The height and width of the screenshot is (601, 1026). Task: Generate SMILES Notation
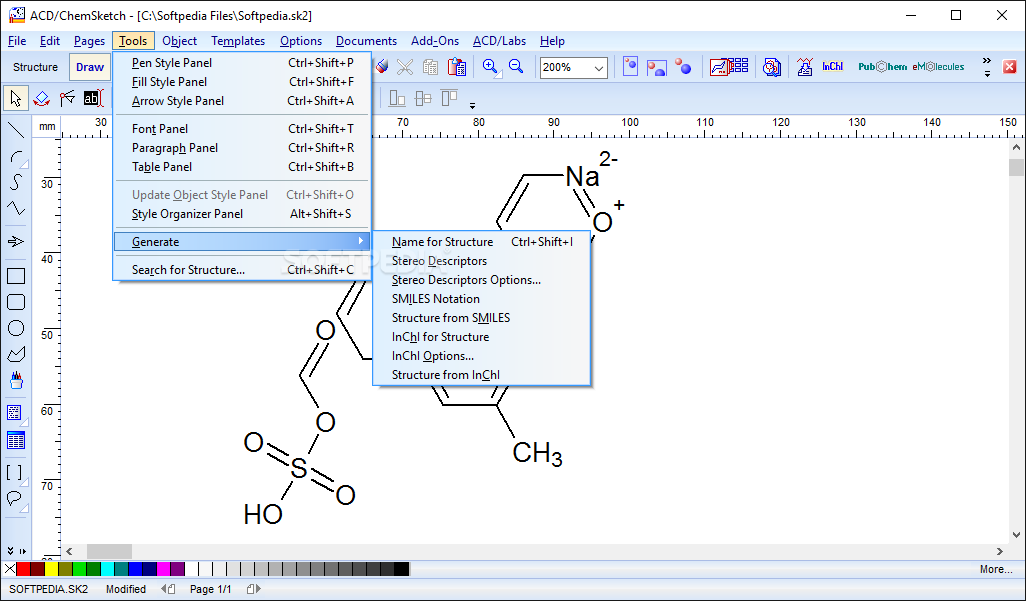(482, 299)
